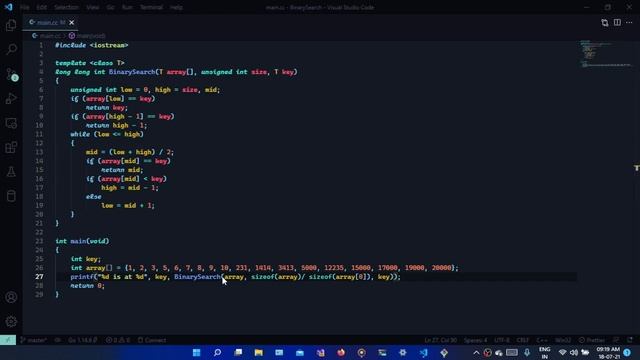Click the minimap code overview

coord(606,54)
